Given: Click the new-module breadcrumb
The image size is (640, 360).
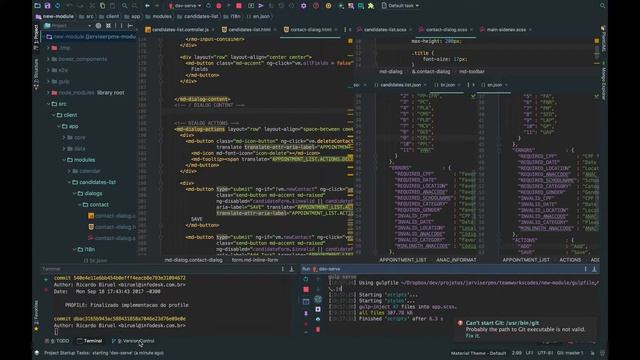Looking at the screenshot, I should (x=55, y=16).
